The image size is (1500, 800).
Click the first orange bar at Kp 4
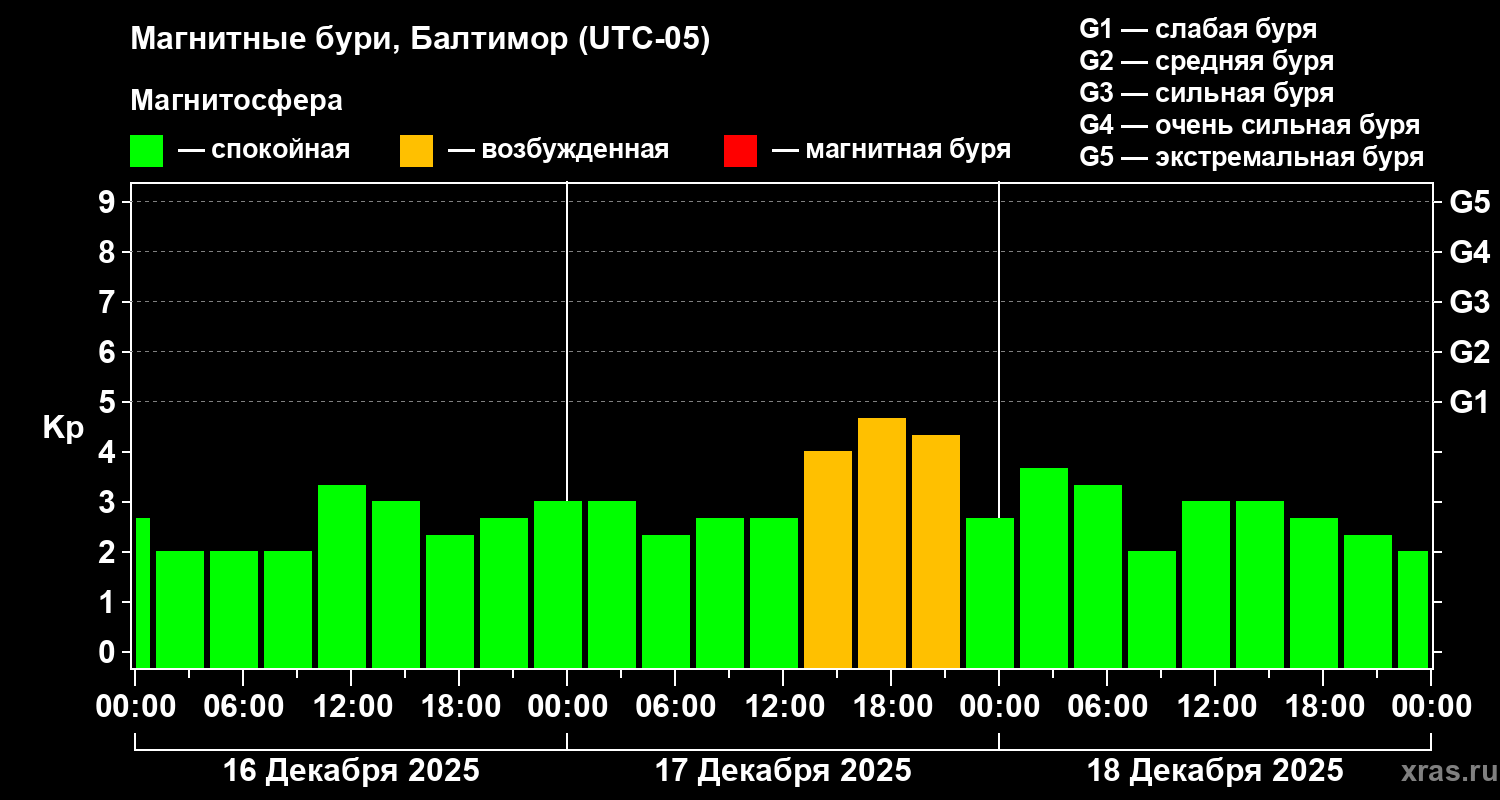pos(828,559)
